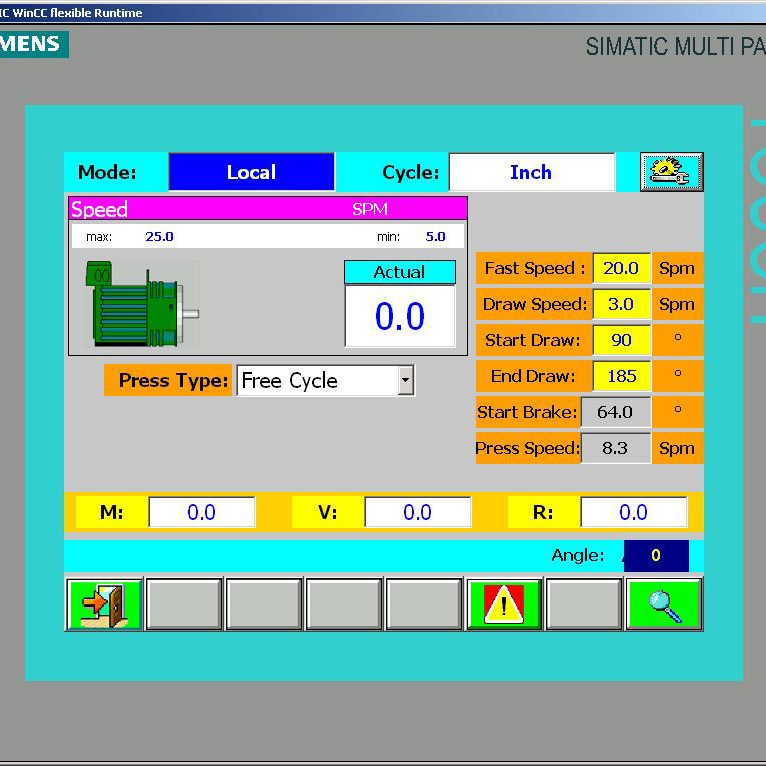Click the Inch cycle field
This screenshot has width=766, height=766.
(x=532, y=172)
